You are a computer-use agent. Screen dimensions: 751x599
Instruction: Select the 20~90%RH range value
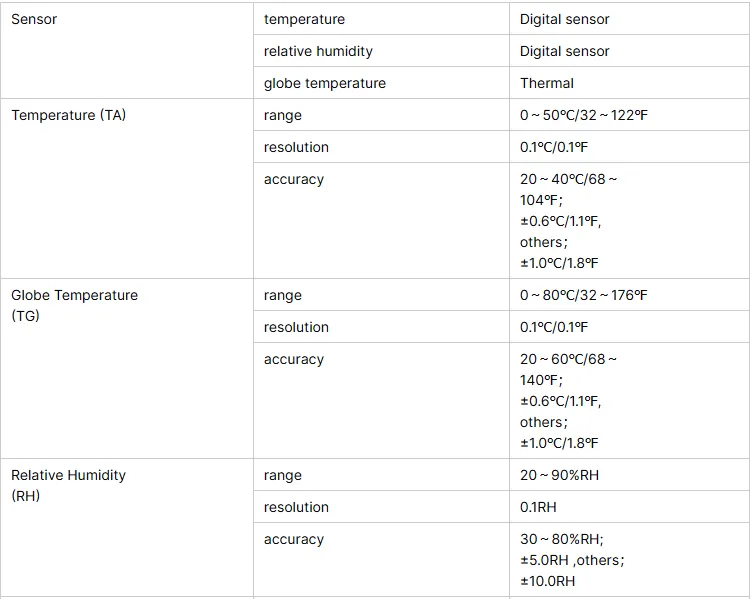coord(559,475)
